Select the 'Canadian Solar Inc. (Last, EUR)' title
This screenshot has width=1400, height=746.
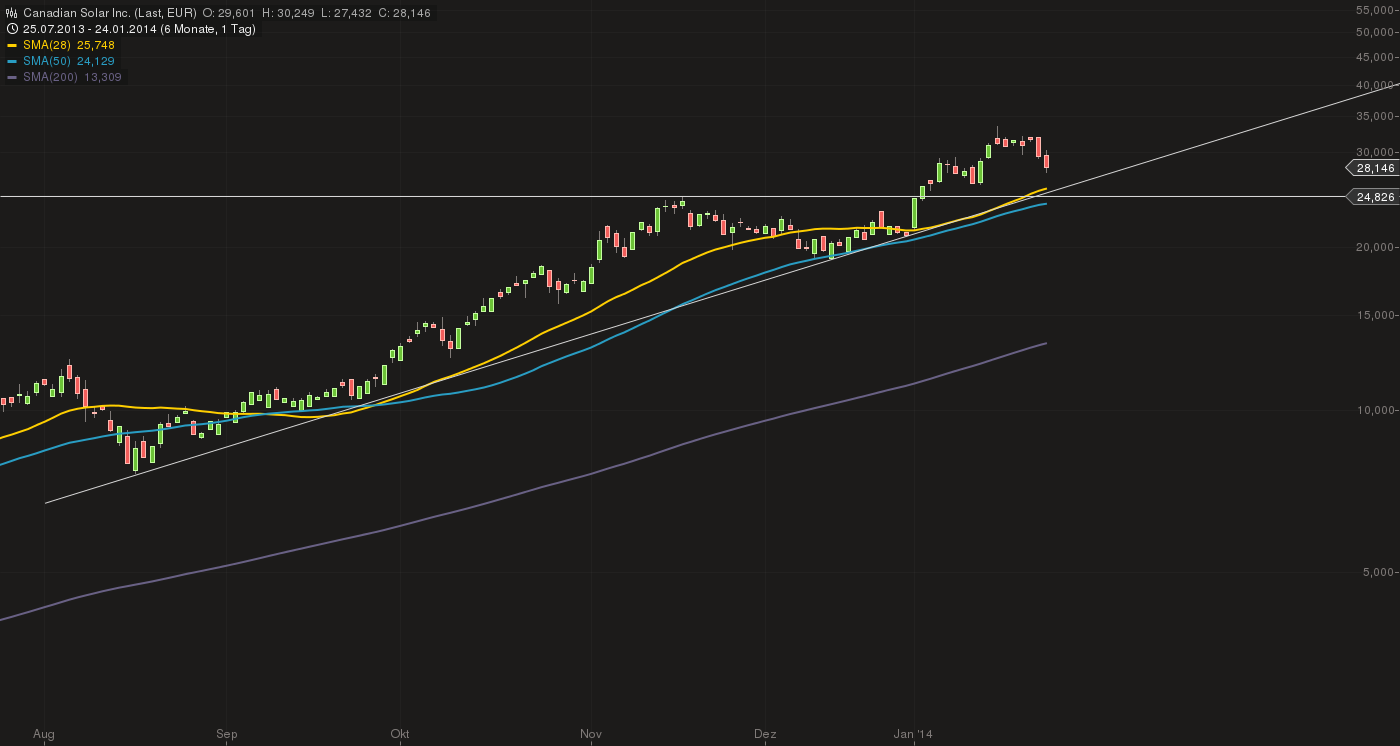(x=110, y=13)
